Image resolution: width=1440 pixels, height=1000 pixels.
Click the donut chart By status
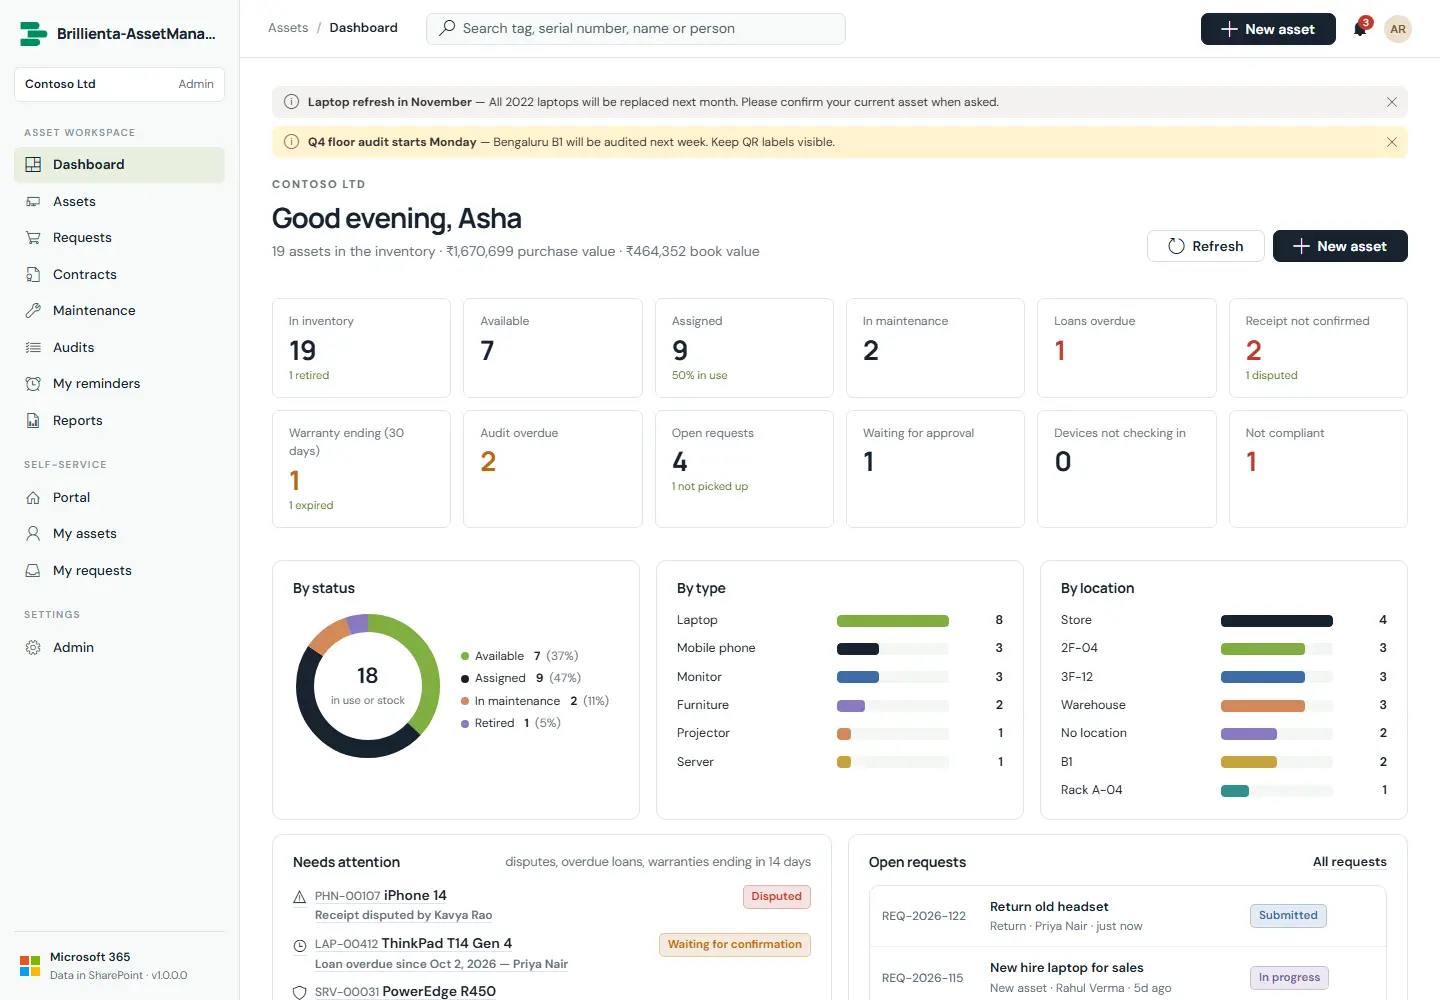(x=368, y=686)
